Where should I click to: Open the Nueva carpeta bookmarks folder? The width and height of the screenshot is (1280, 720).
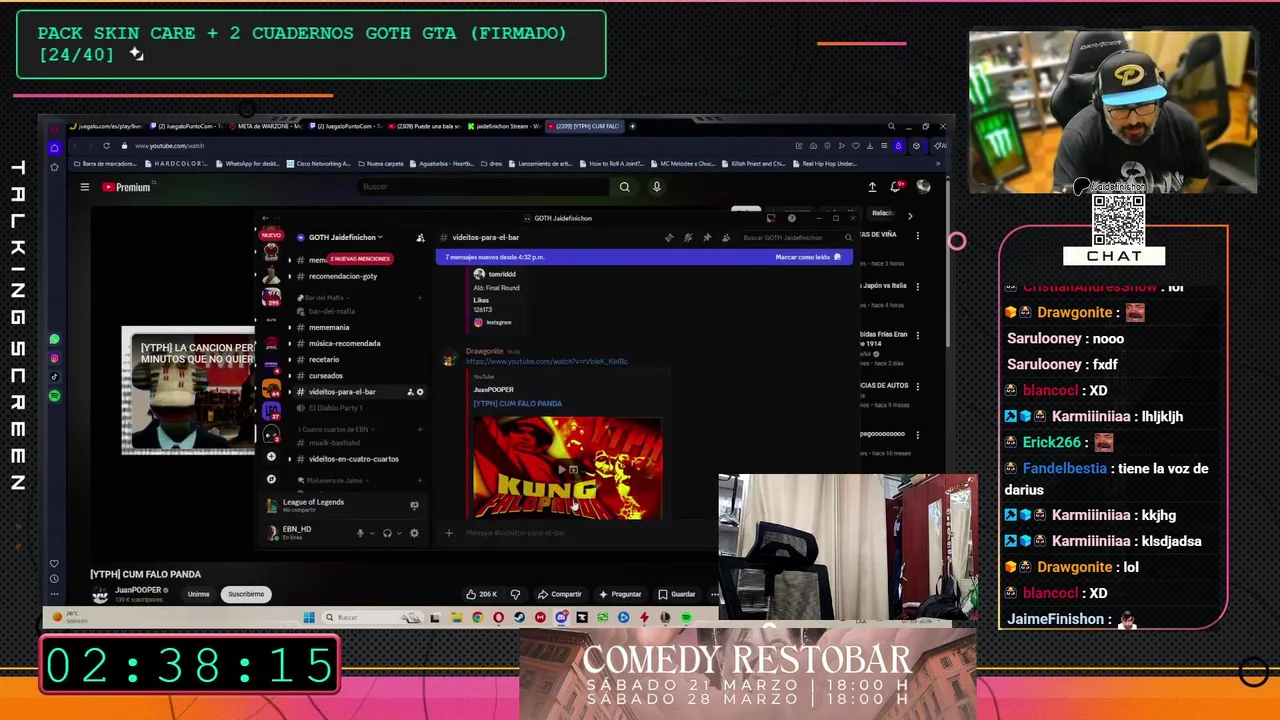[x=381, y=164]
